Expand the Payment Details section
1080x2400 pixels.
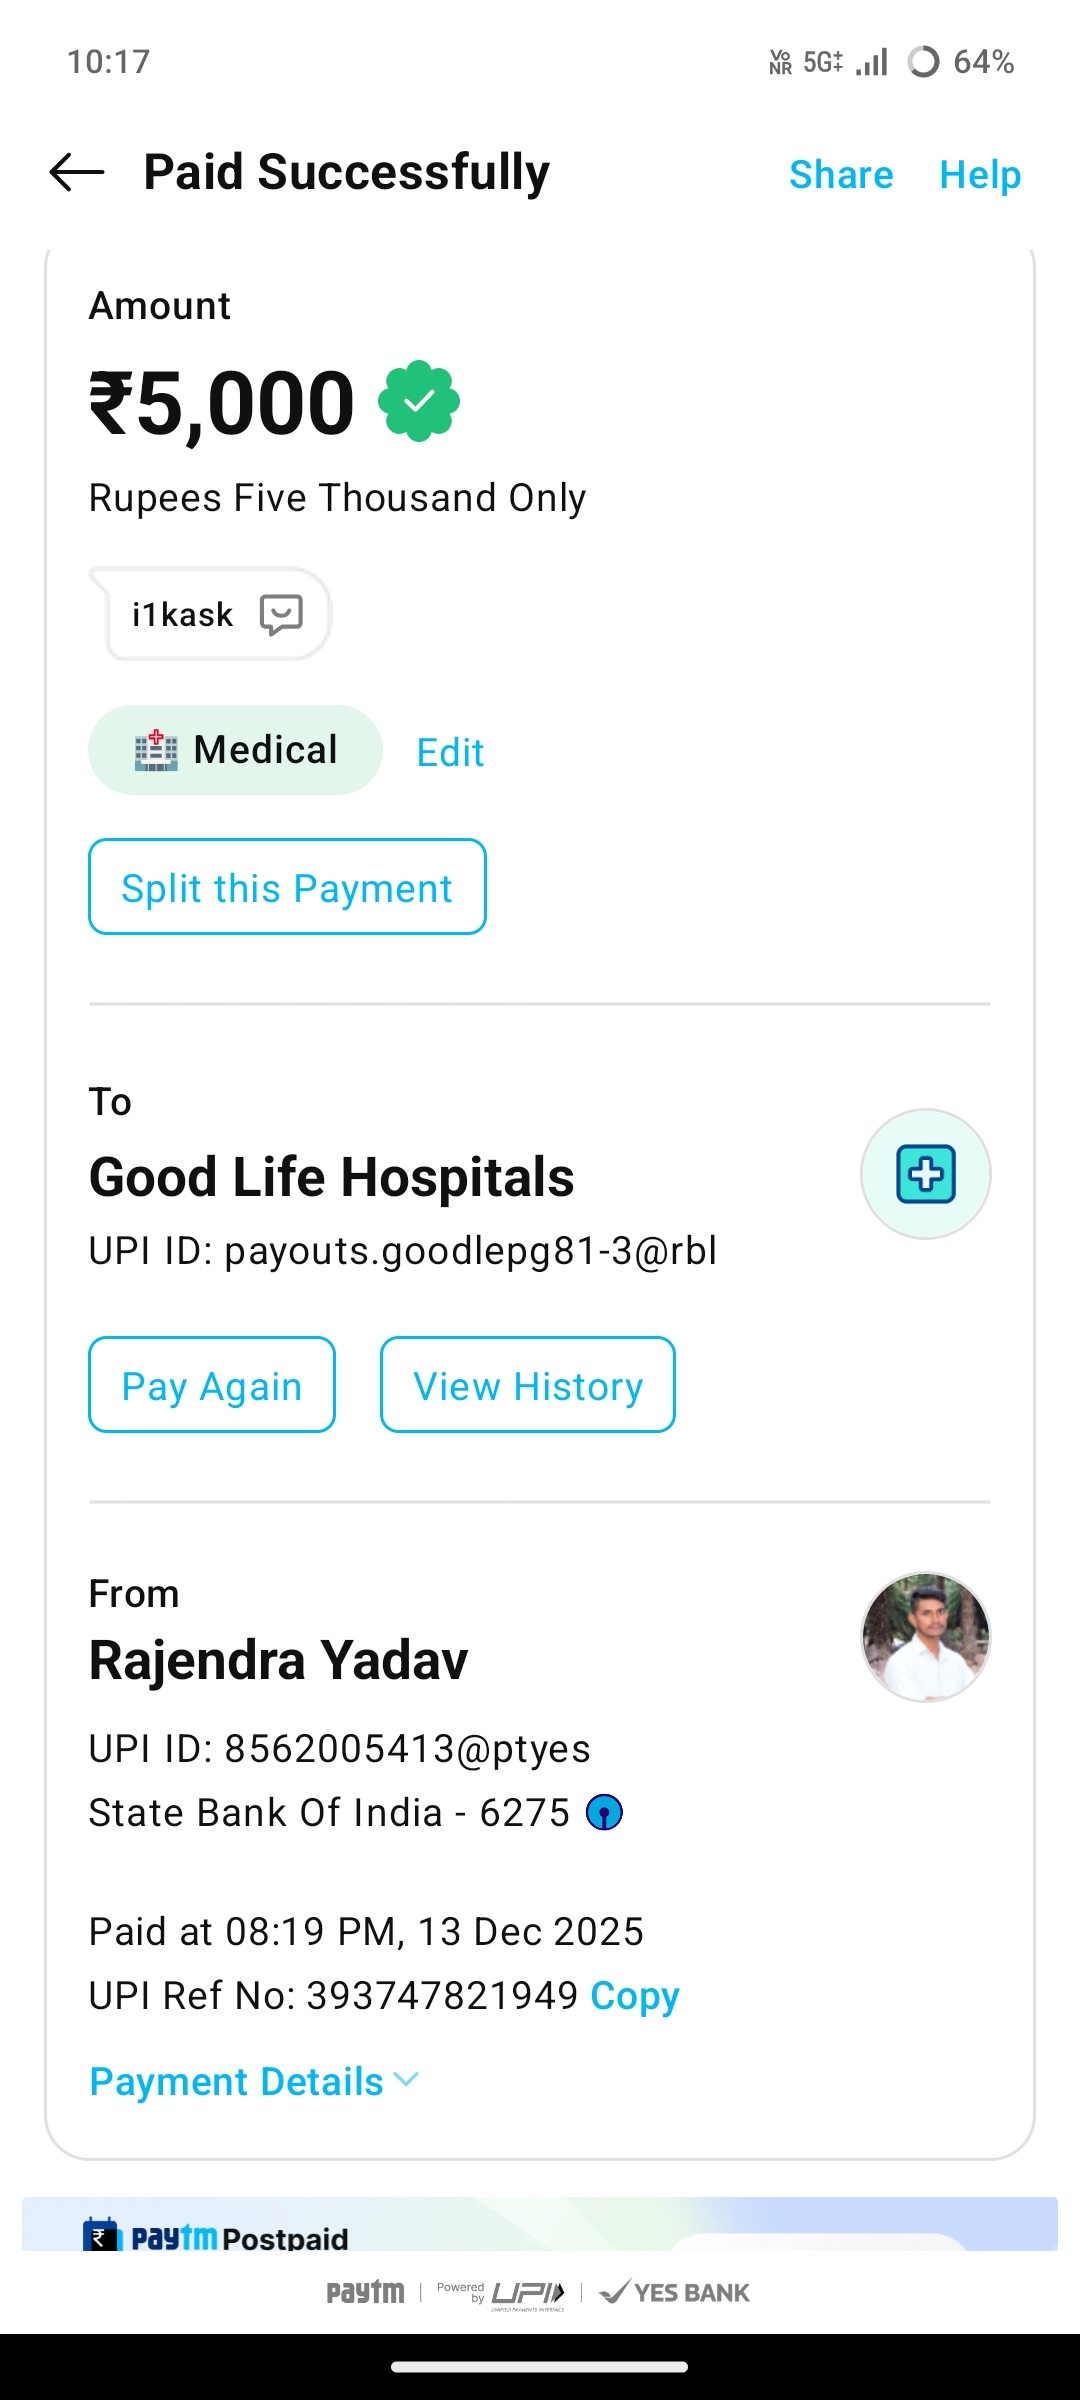click(237, 2082)
